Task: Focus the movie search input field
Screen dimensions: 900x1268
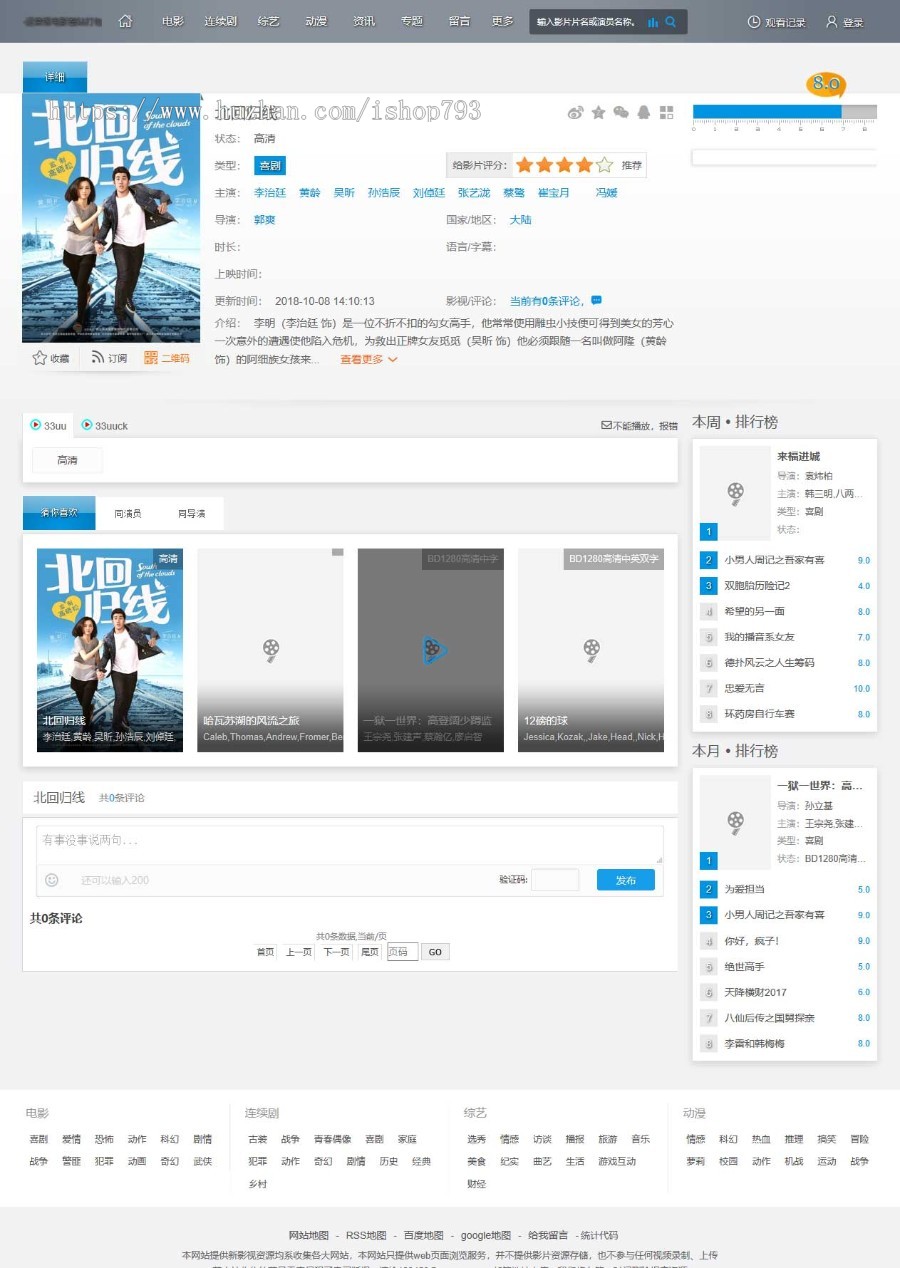Action: point(588,21)
